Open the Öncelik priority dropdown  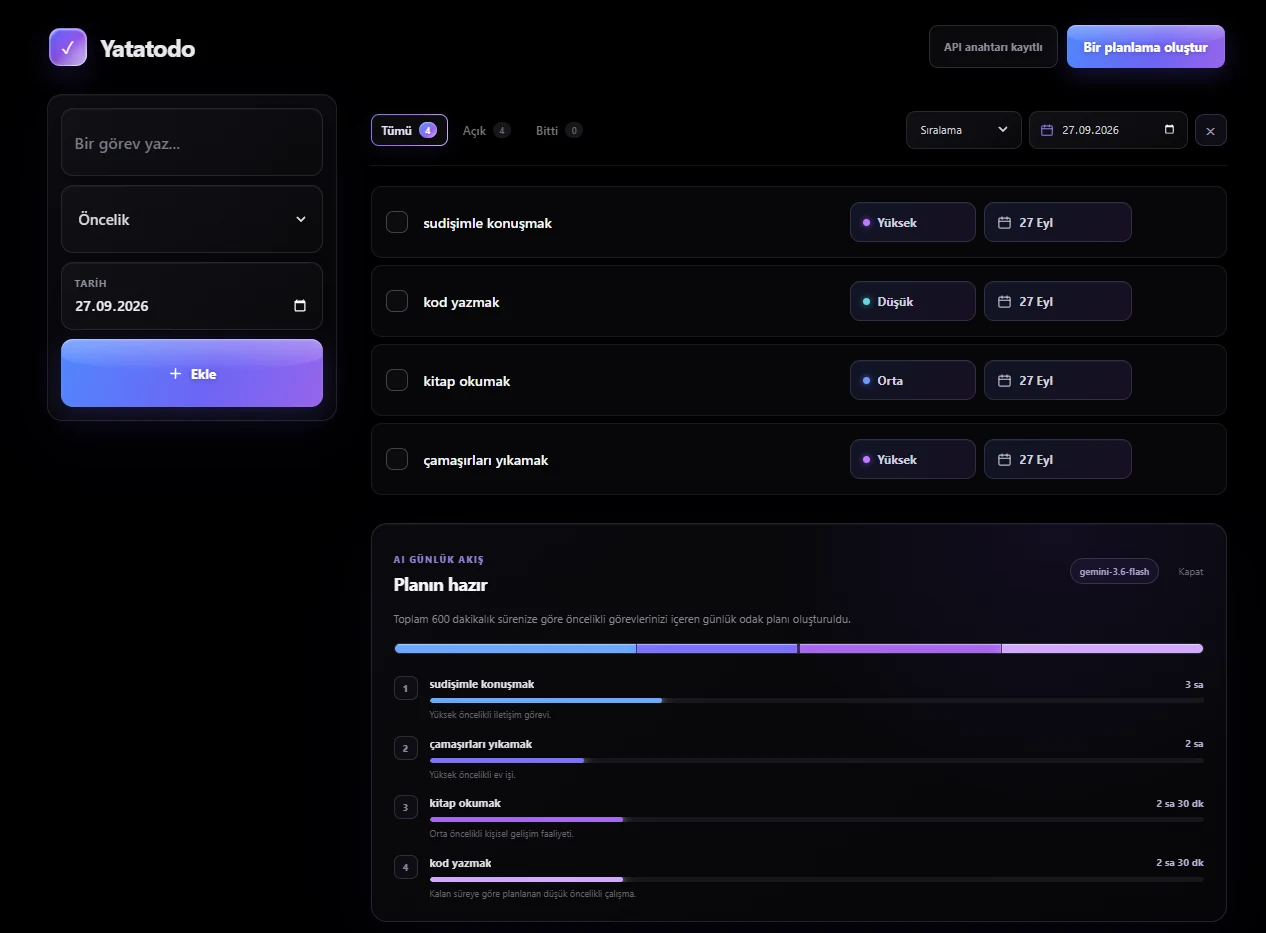click(192, 219)
